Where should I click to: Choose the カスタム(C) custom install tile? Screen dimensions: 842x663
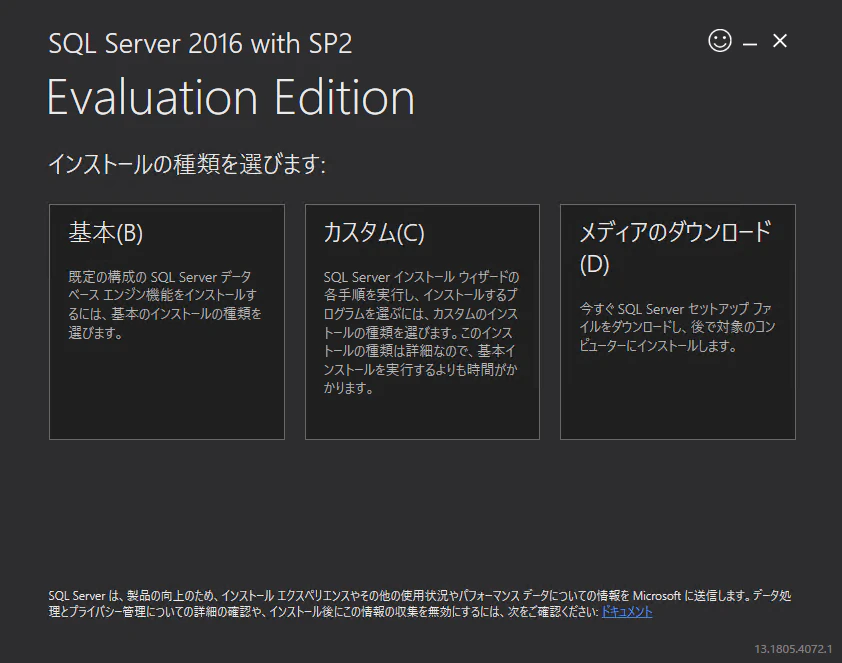(422, 322)
